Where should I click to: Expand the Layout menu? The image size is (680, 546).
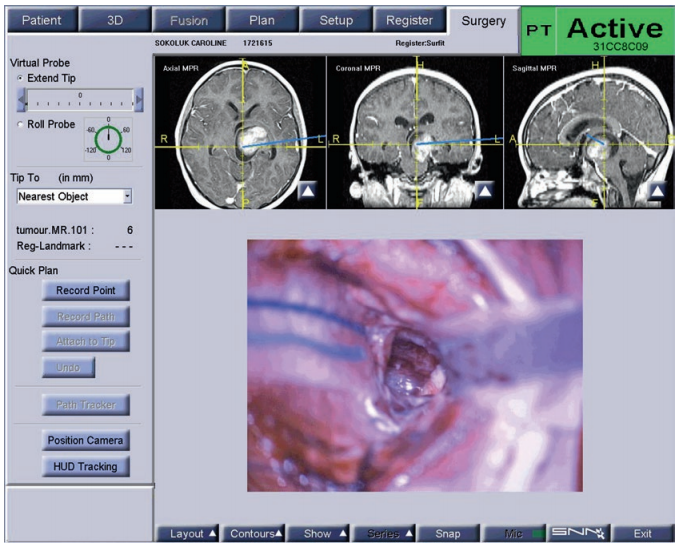tap(187, 534)
